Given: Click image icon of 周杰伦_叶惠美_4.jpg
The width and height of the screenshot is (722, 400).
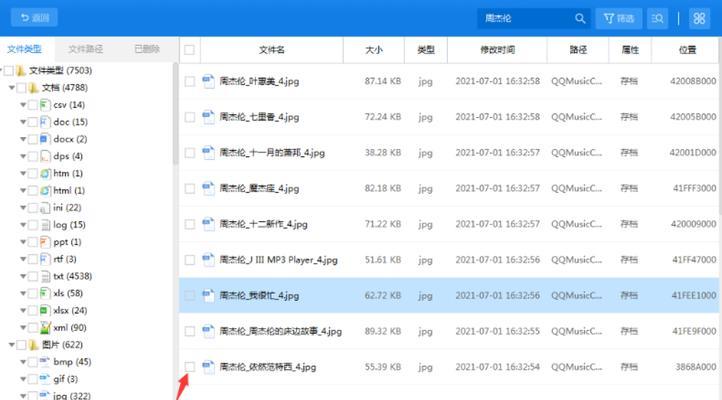Looking at the screenshot, I should click(209, 81).
